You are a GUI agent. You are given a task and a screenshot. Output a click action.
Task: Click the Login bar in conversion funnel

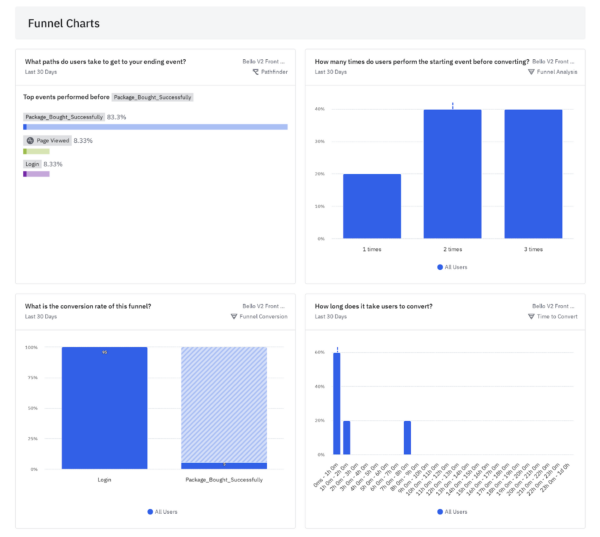tap(104, 408)
